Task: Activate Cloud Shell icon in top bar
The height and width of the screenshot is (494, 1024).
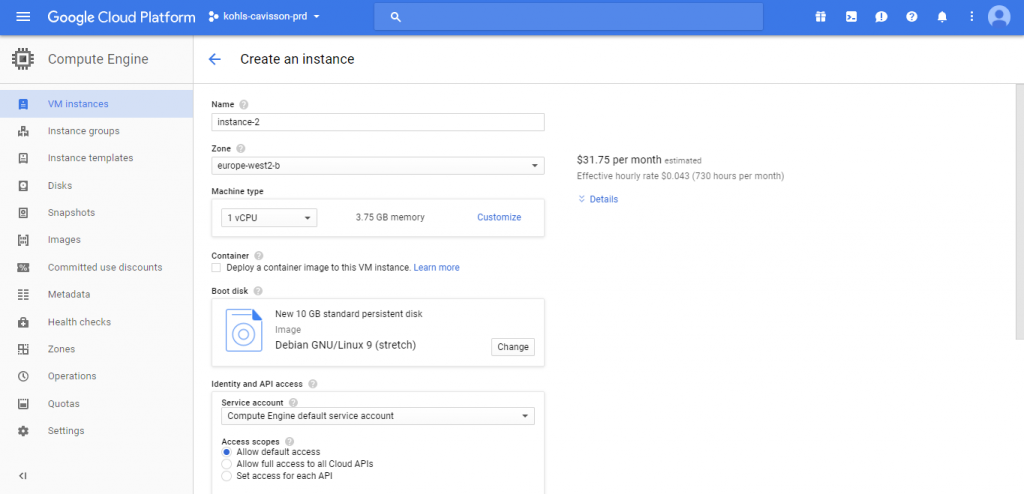Action: point(851,17)
